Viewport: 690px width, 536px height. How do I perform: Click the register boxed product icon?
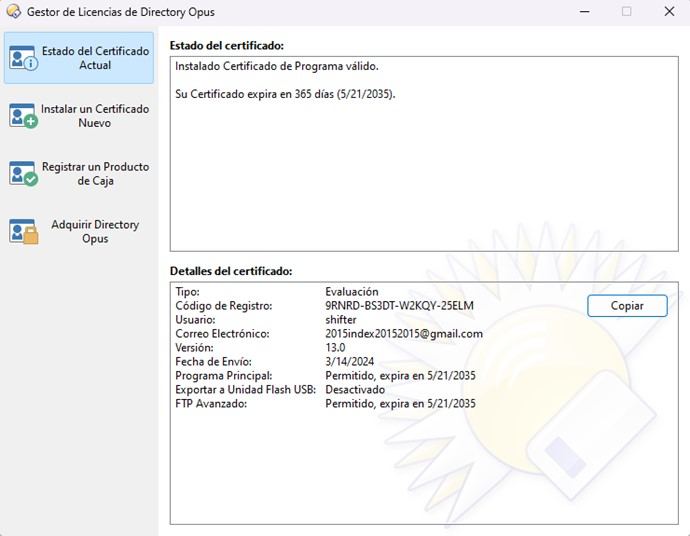23,173
